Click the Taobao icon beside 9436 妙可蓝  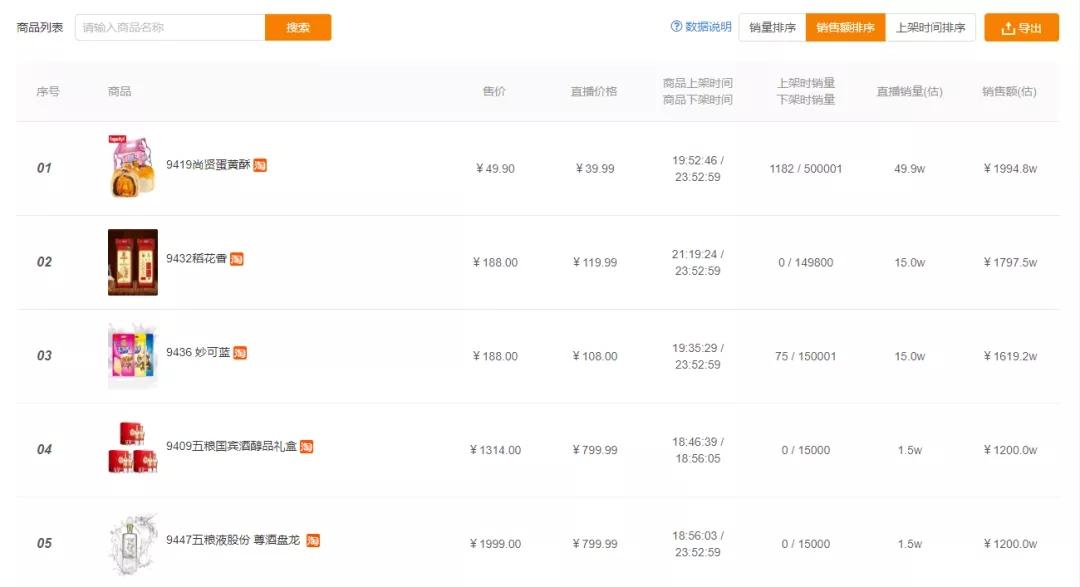pyautogui.click(x=240, y=353)
